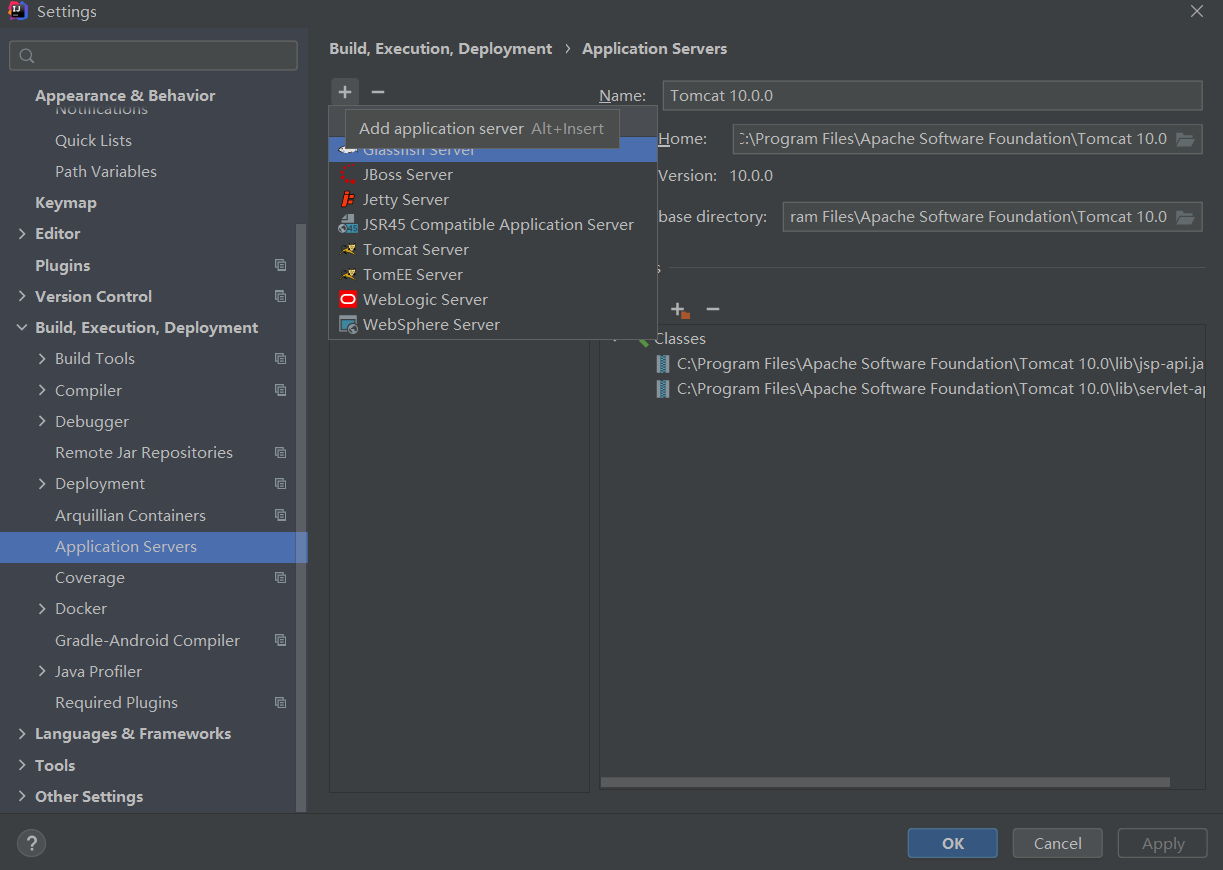
Task: Choose WebSphere Server menu entry
Action: pyautogui.click(x=493, y=325)
